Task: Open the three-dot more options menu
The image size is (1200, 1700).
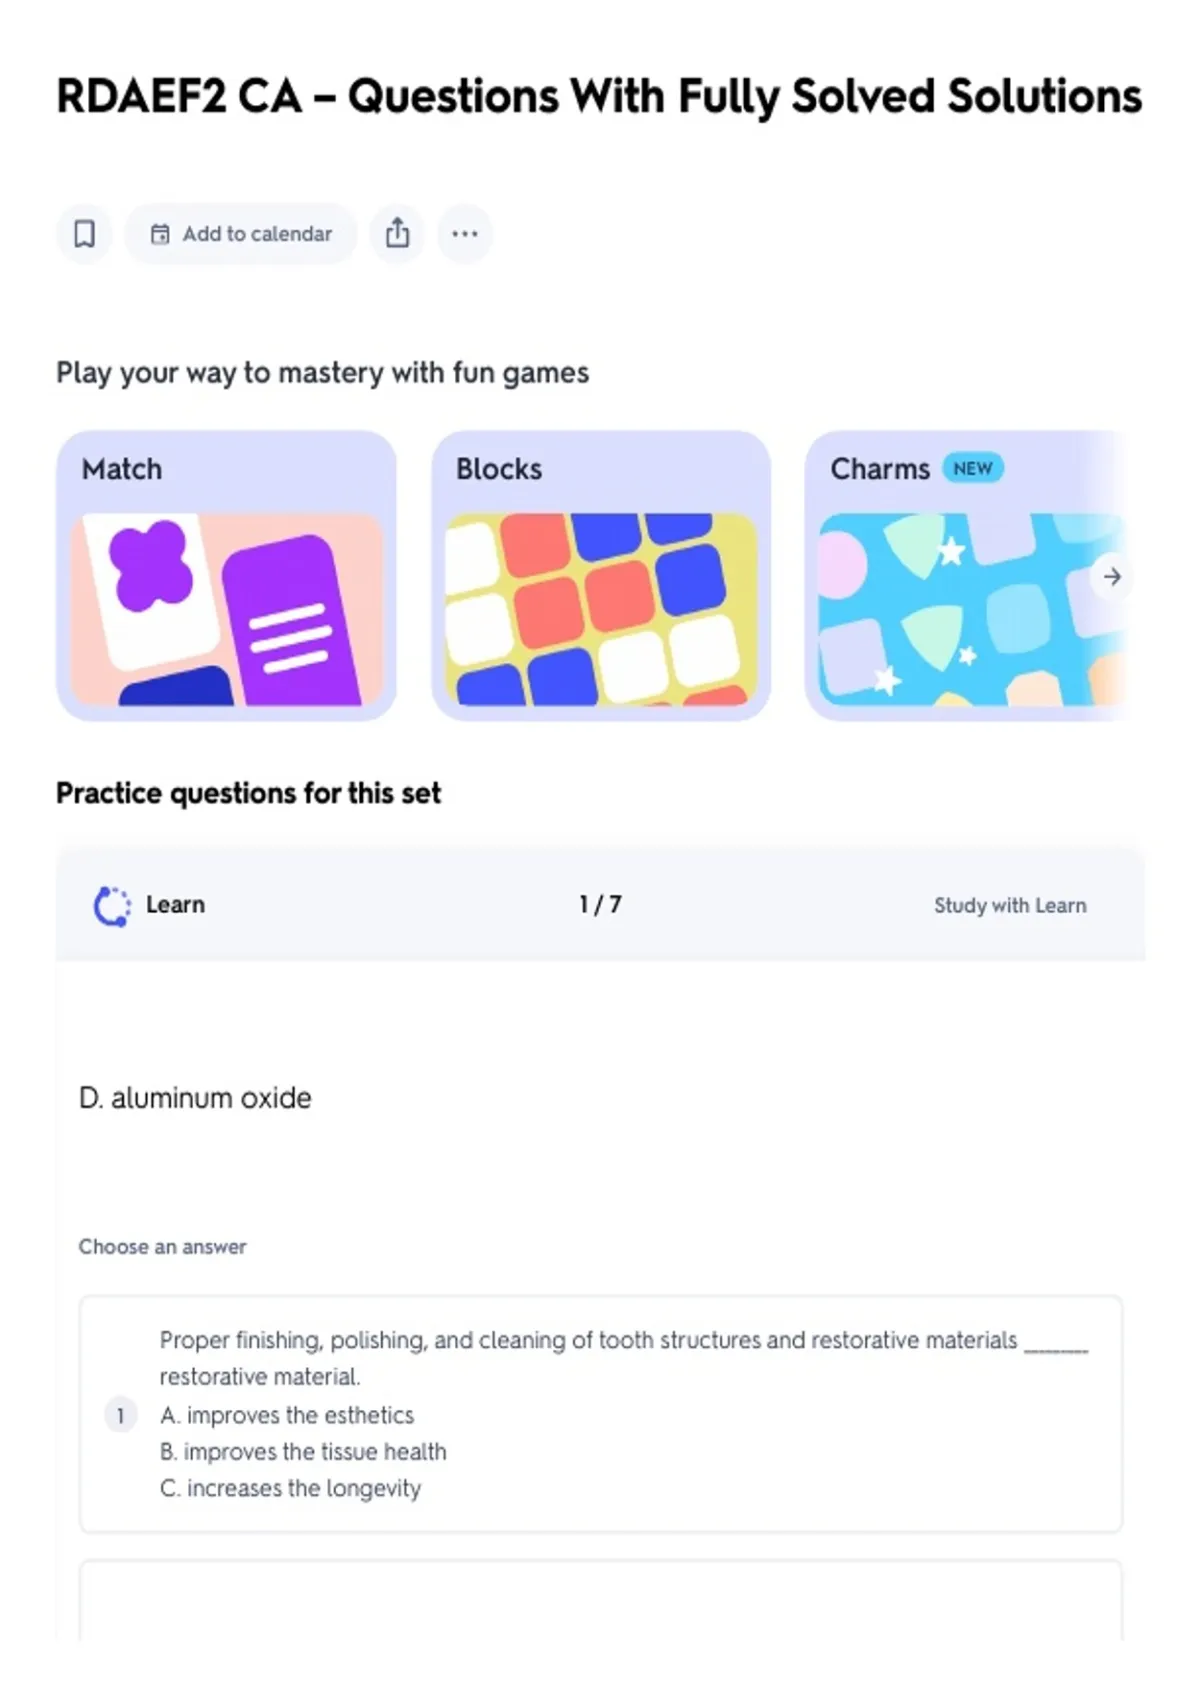Action: click(x=465, y=234)
